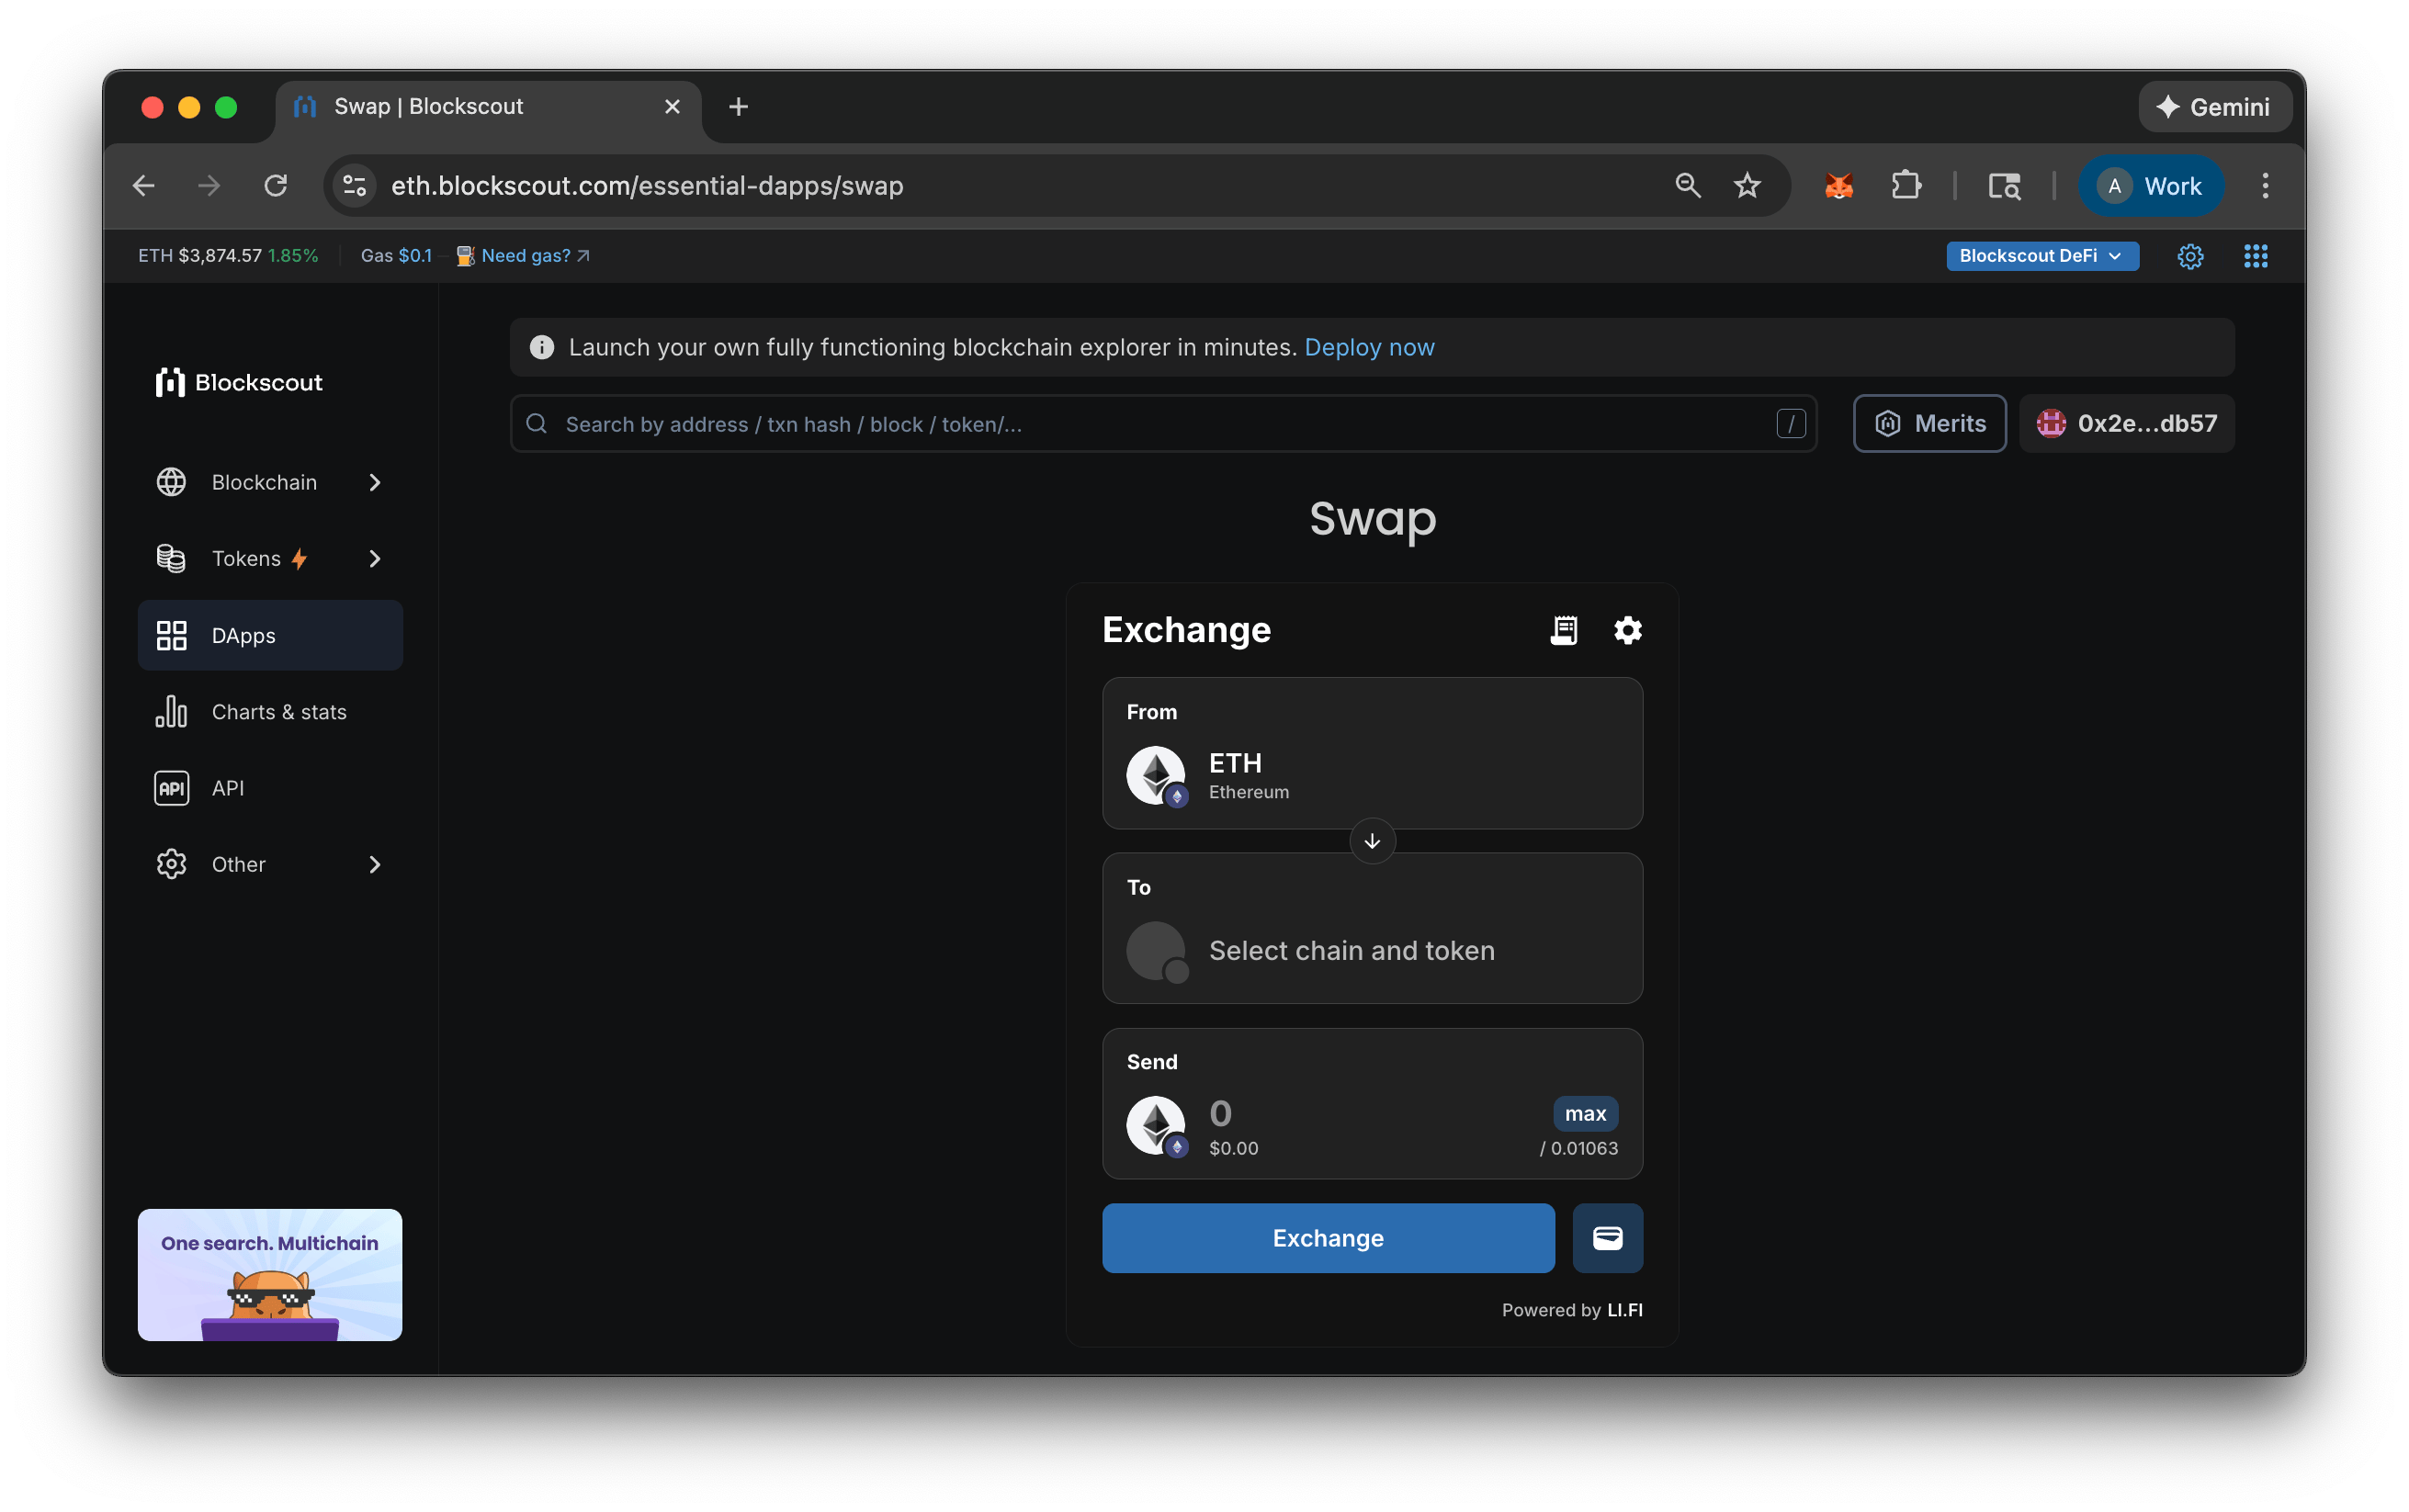The image size is (2409, 1512).
Task: Open the Merits button
Action: coord(1929,424)
